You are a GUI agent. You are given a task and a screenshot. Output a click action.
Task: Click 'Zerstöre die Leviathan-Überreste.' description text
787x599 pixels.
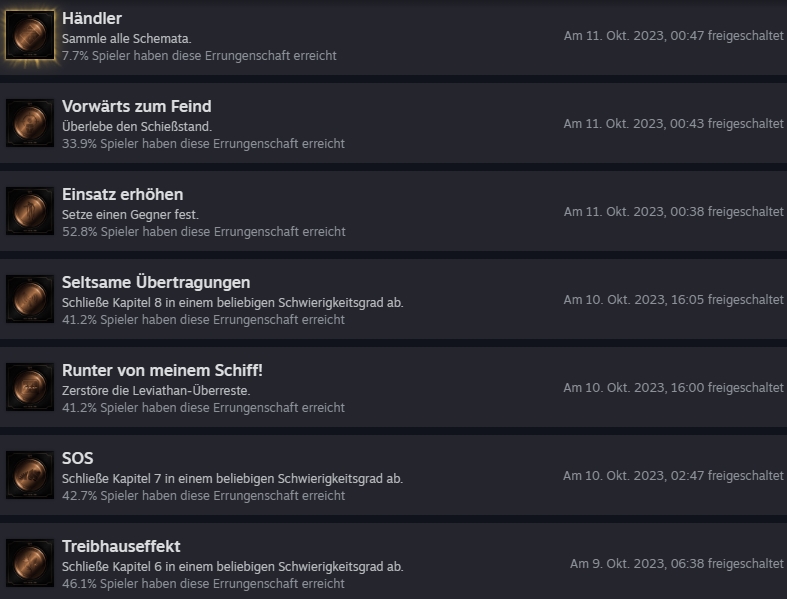(156, 391)
